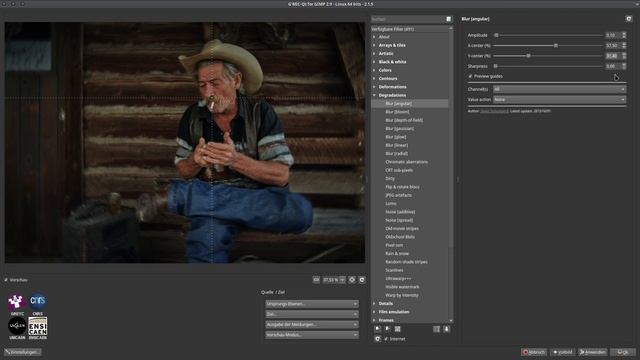Open the Channel(s) dropdown
Viewport: 640px width, 360px height.
[559, 89]
